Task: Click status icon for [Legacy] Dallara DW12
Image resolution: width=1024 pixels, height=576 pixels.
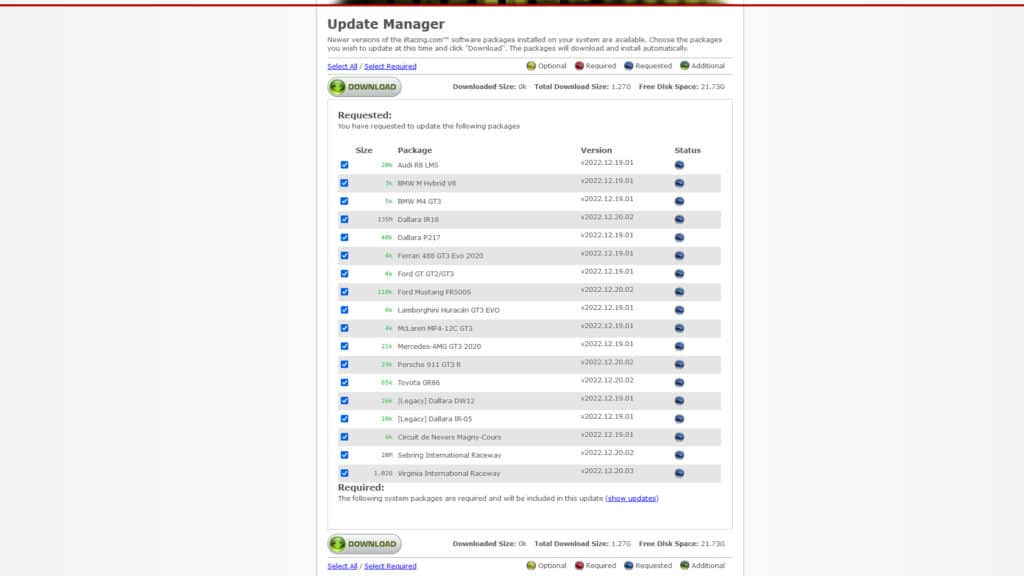Action: (679, 401)
